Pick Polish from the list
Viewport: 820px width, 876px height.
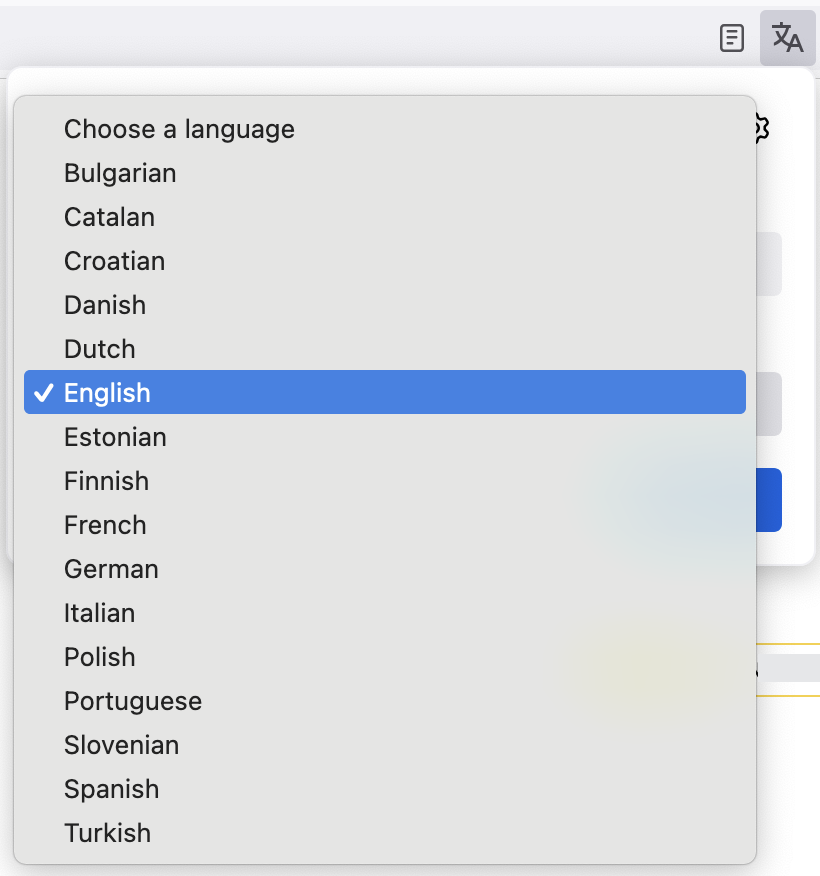click(x=100, y=656)
